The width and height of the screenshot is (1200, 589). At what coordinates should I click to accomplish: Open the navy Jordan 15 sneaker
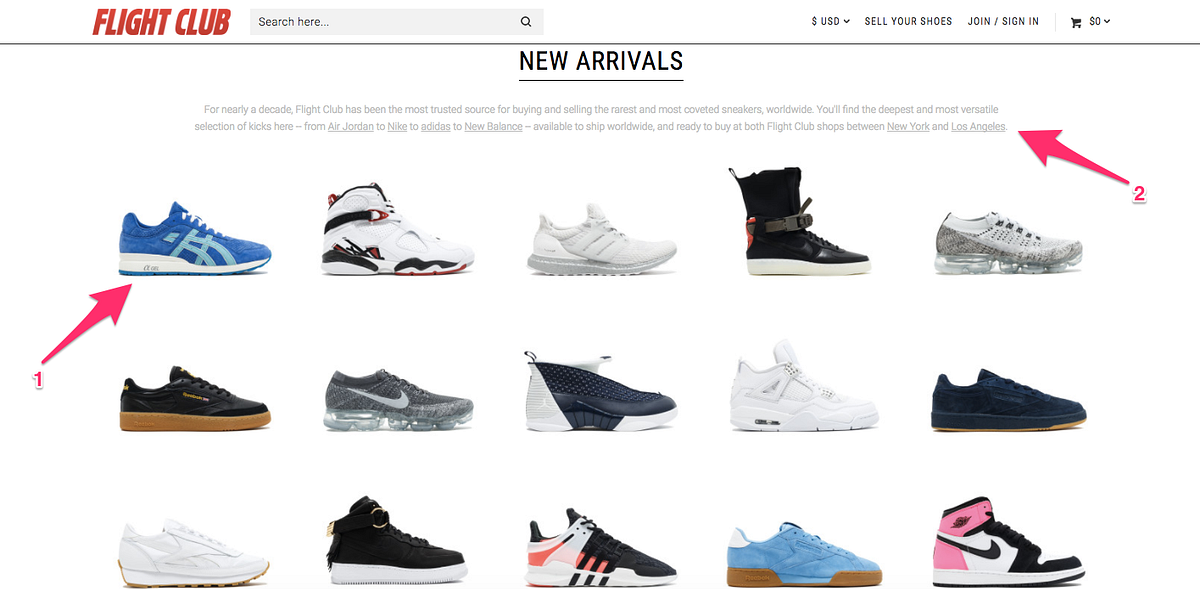[599, 391]
